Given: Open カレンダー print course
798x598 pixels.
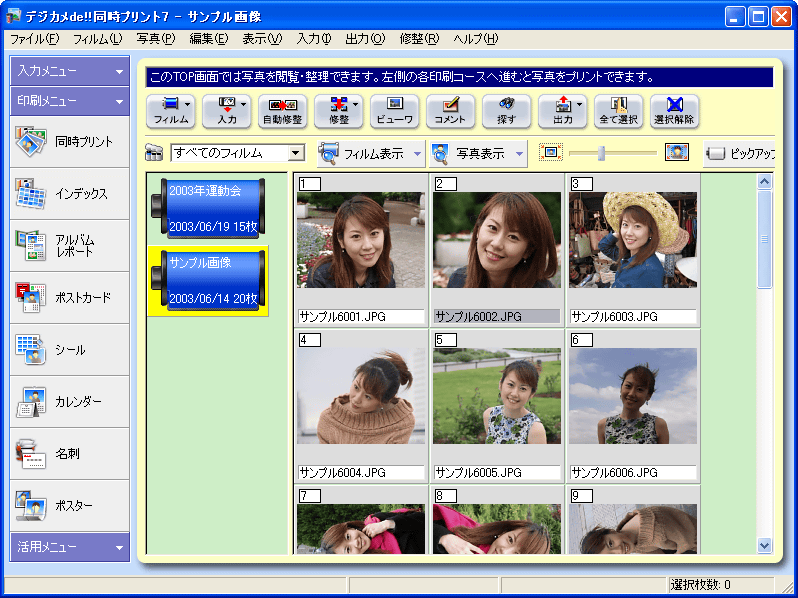Looking at the screenshot, I should click(70, 402).
